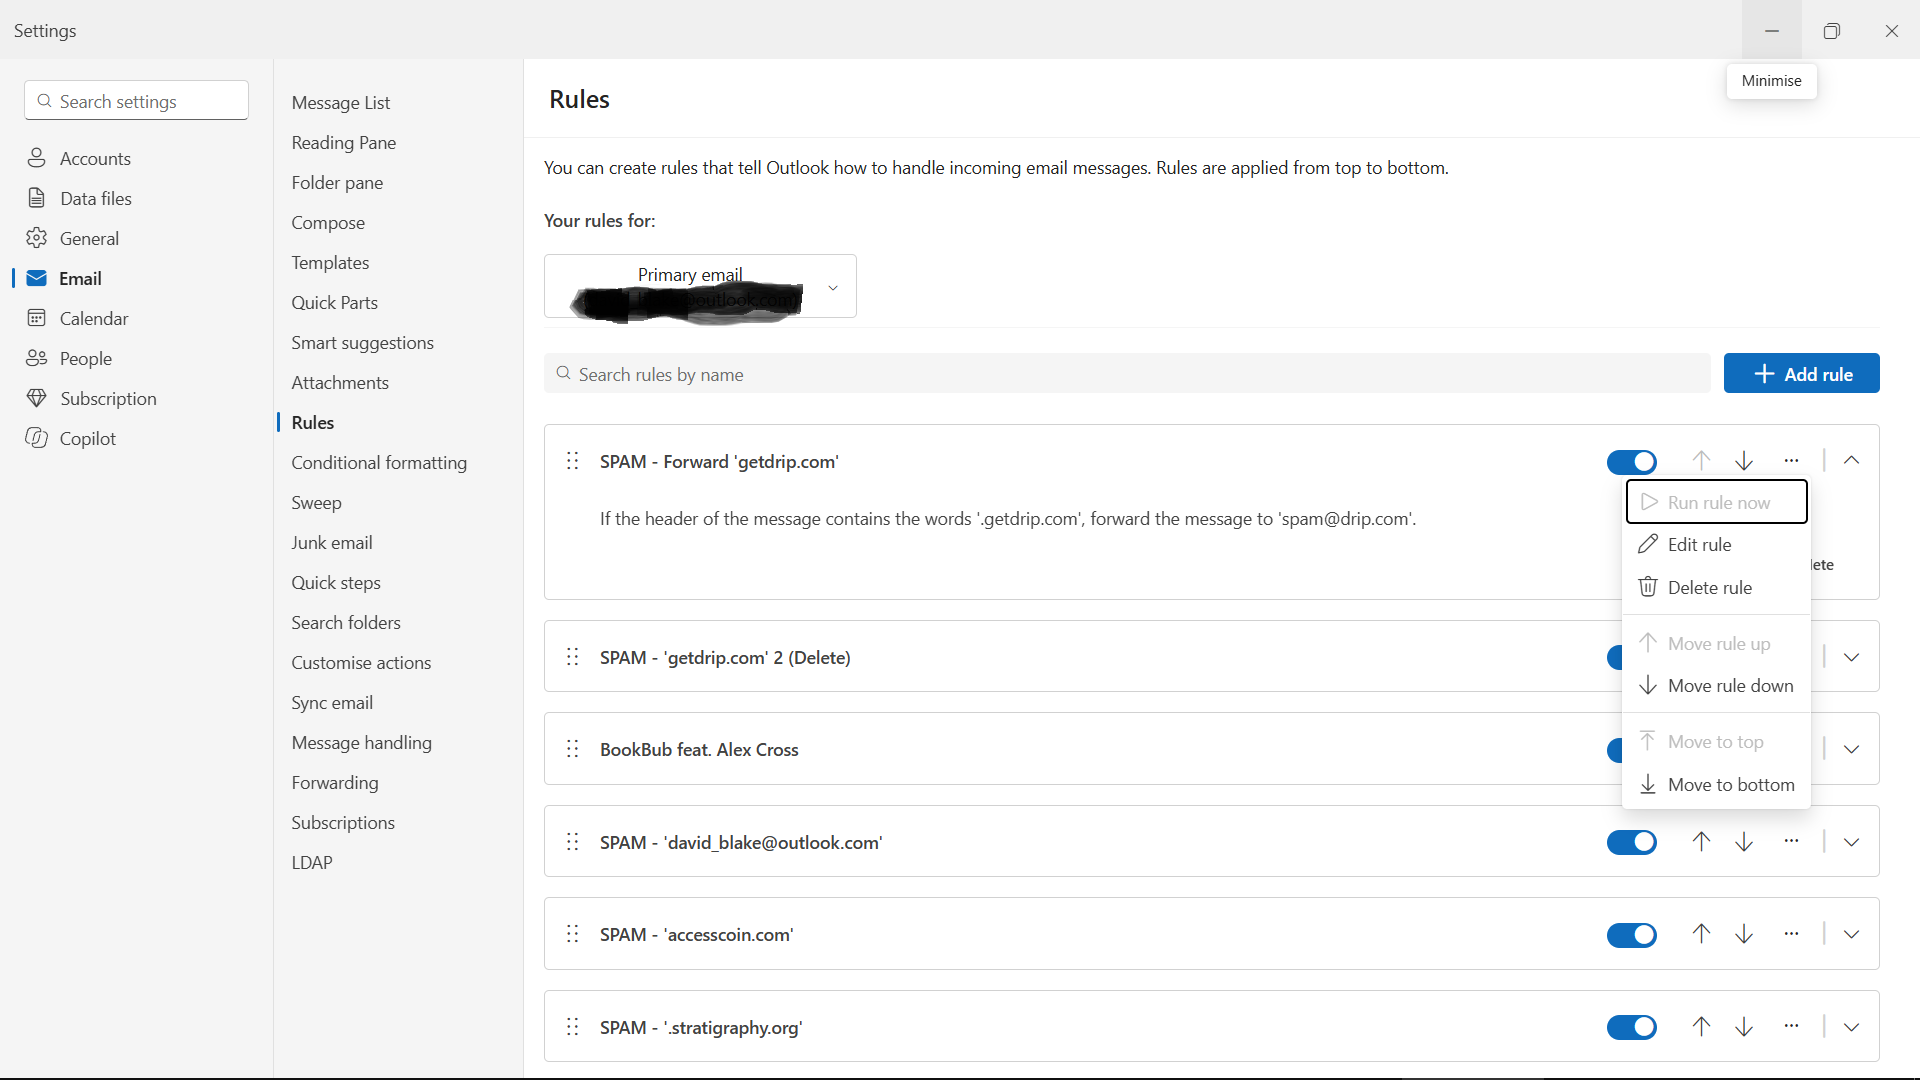Expand the 'getdrip.com' 2 (Delete) rule

point(1851,657)
